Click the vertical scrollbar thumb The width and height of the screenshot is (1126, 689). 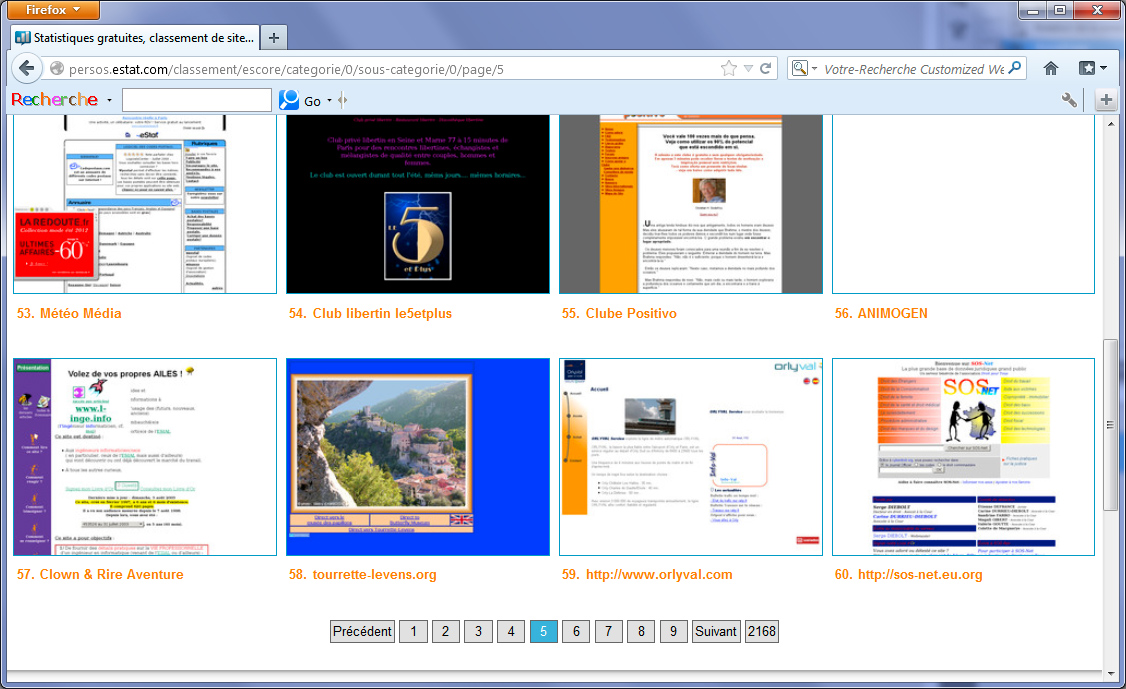[1111, 425]
